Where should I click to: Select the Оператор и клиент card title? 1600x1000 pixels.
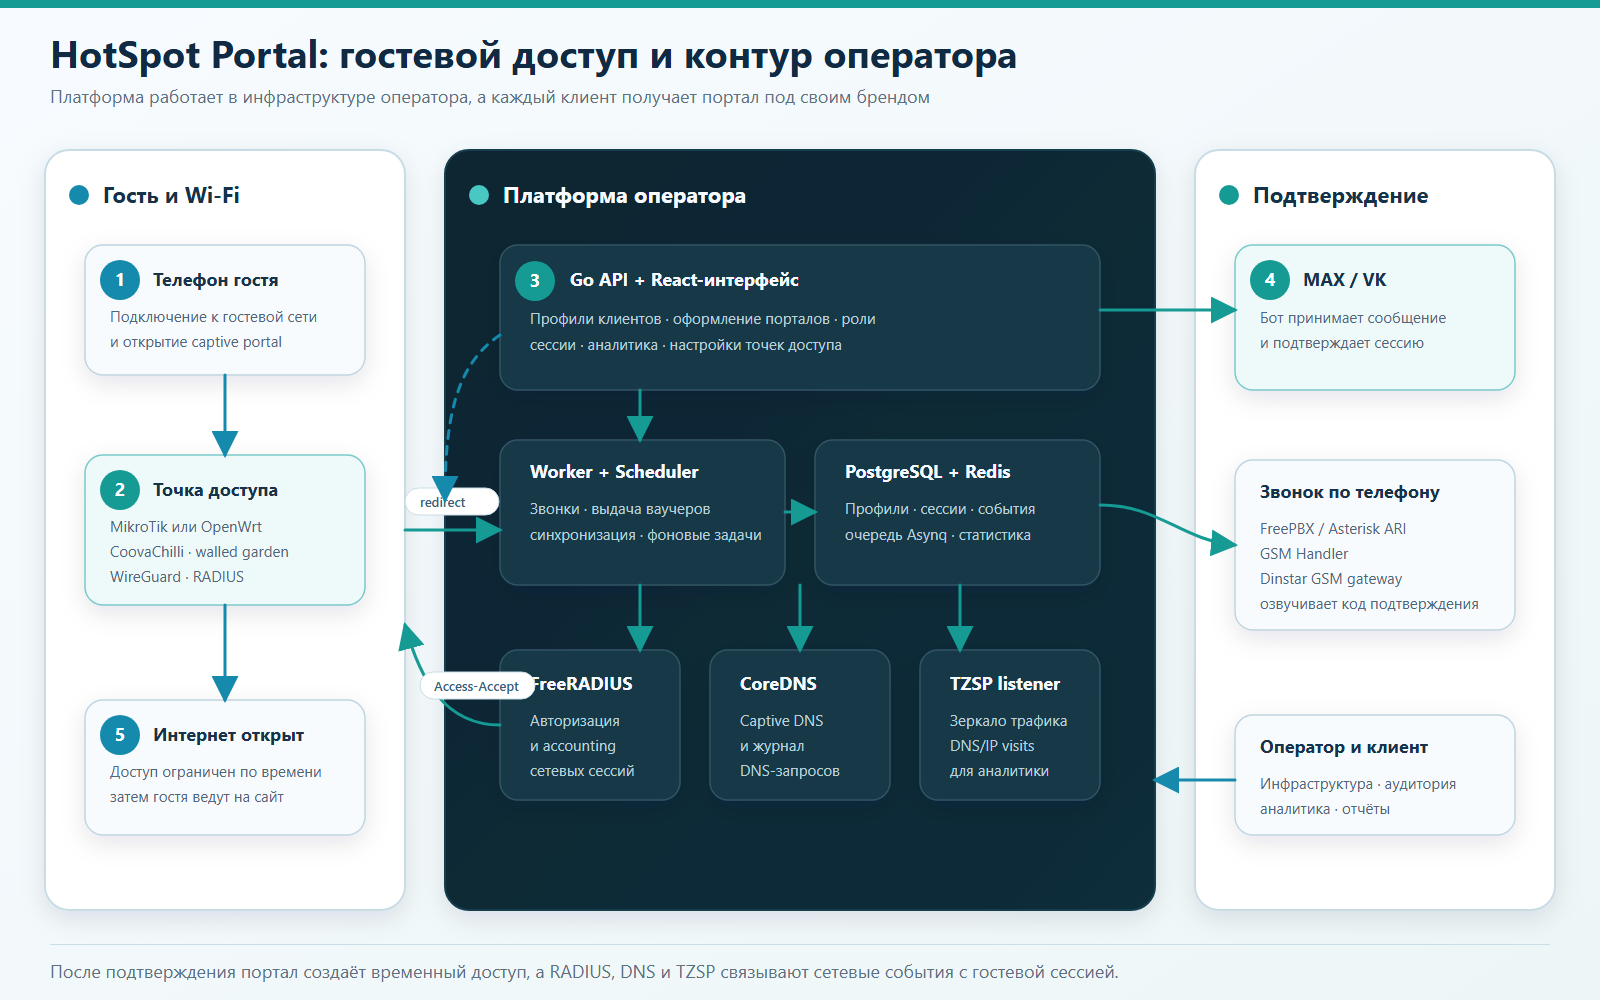tap(1343, 747)
